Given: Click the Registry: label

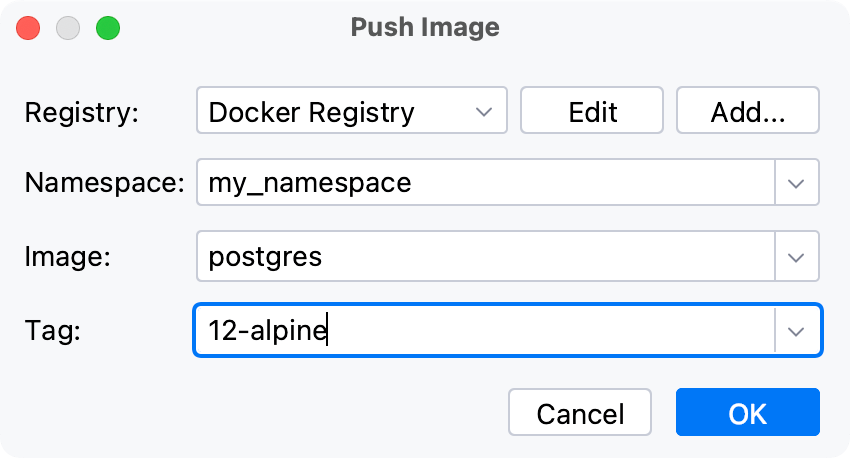Looking at the screenshot, I should pyautogui.click(x=81, y=111).
